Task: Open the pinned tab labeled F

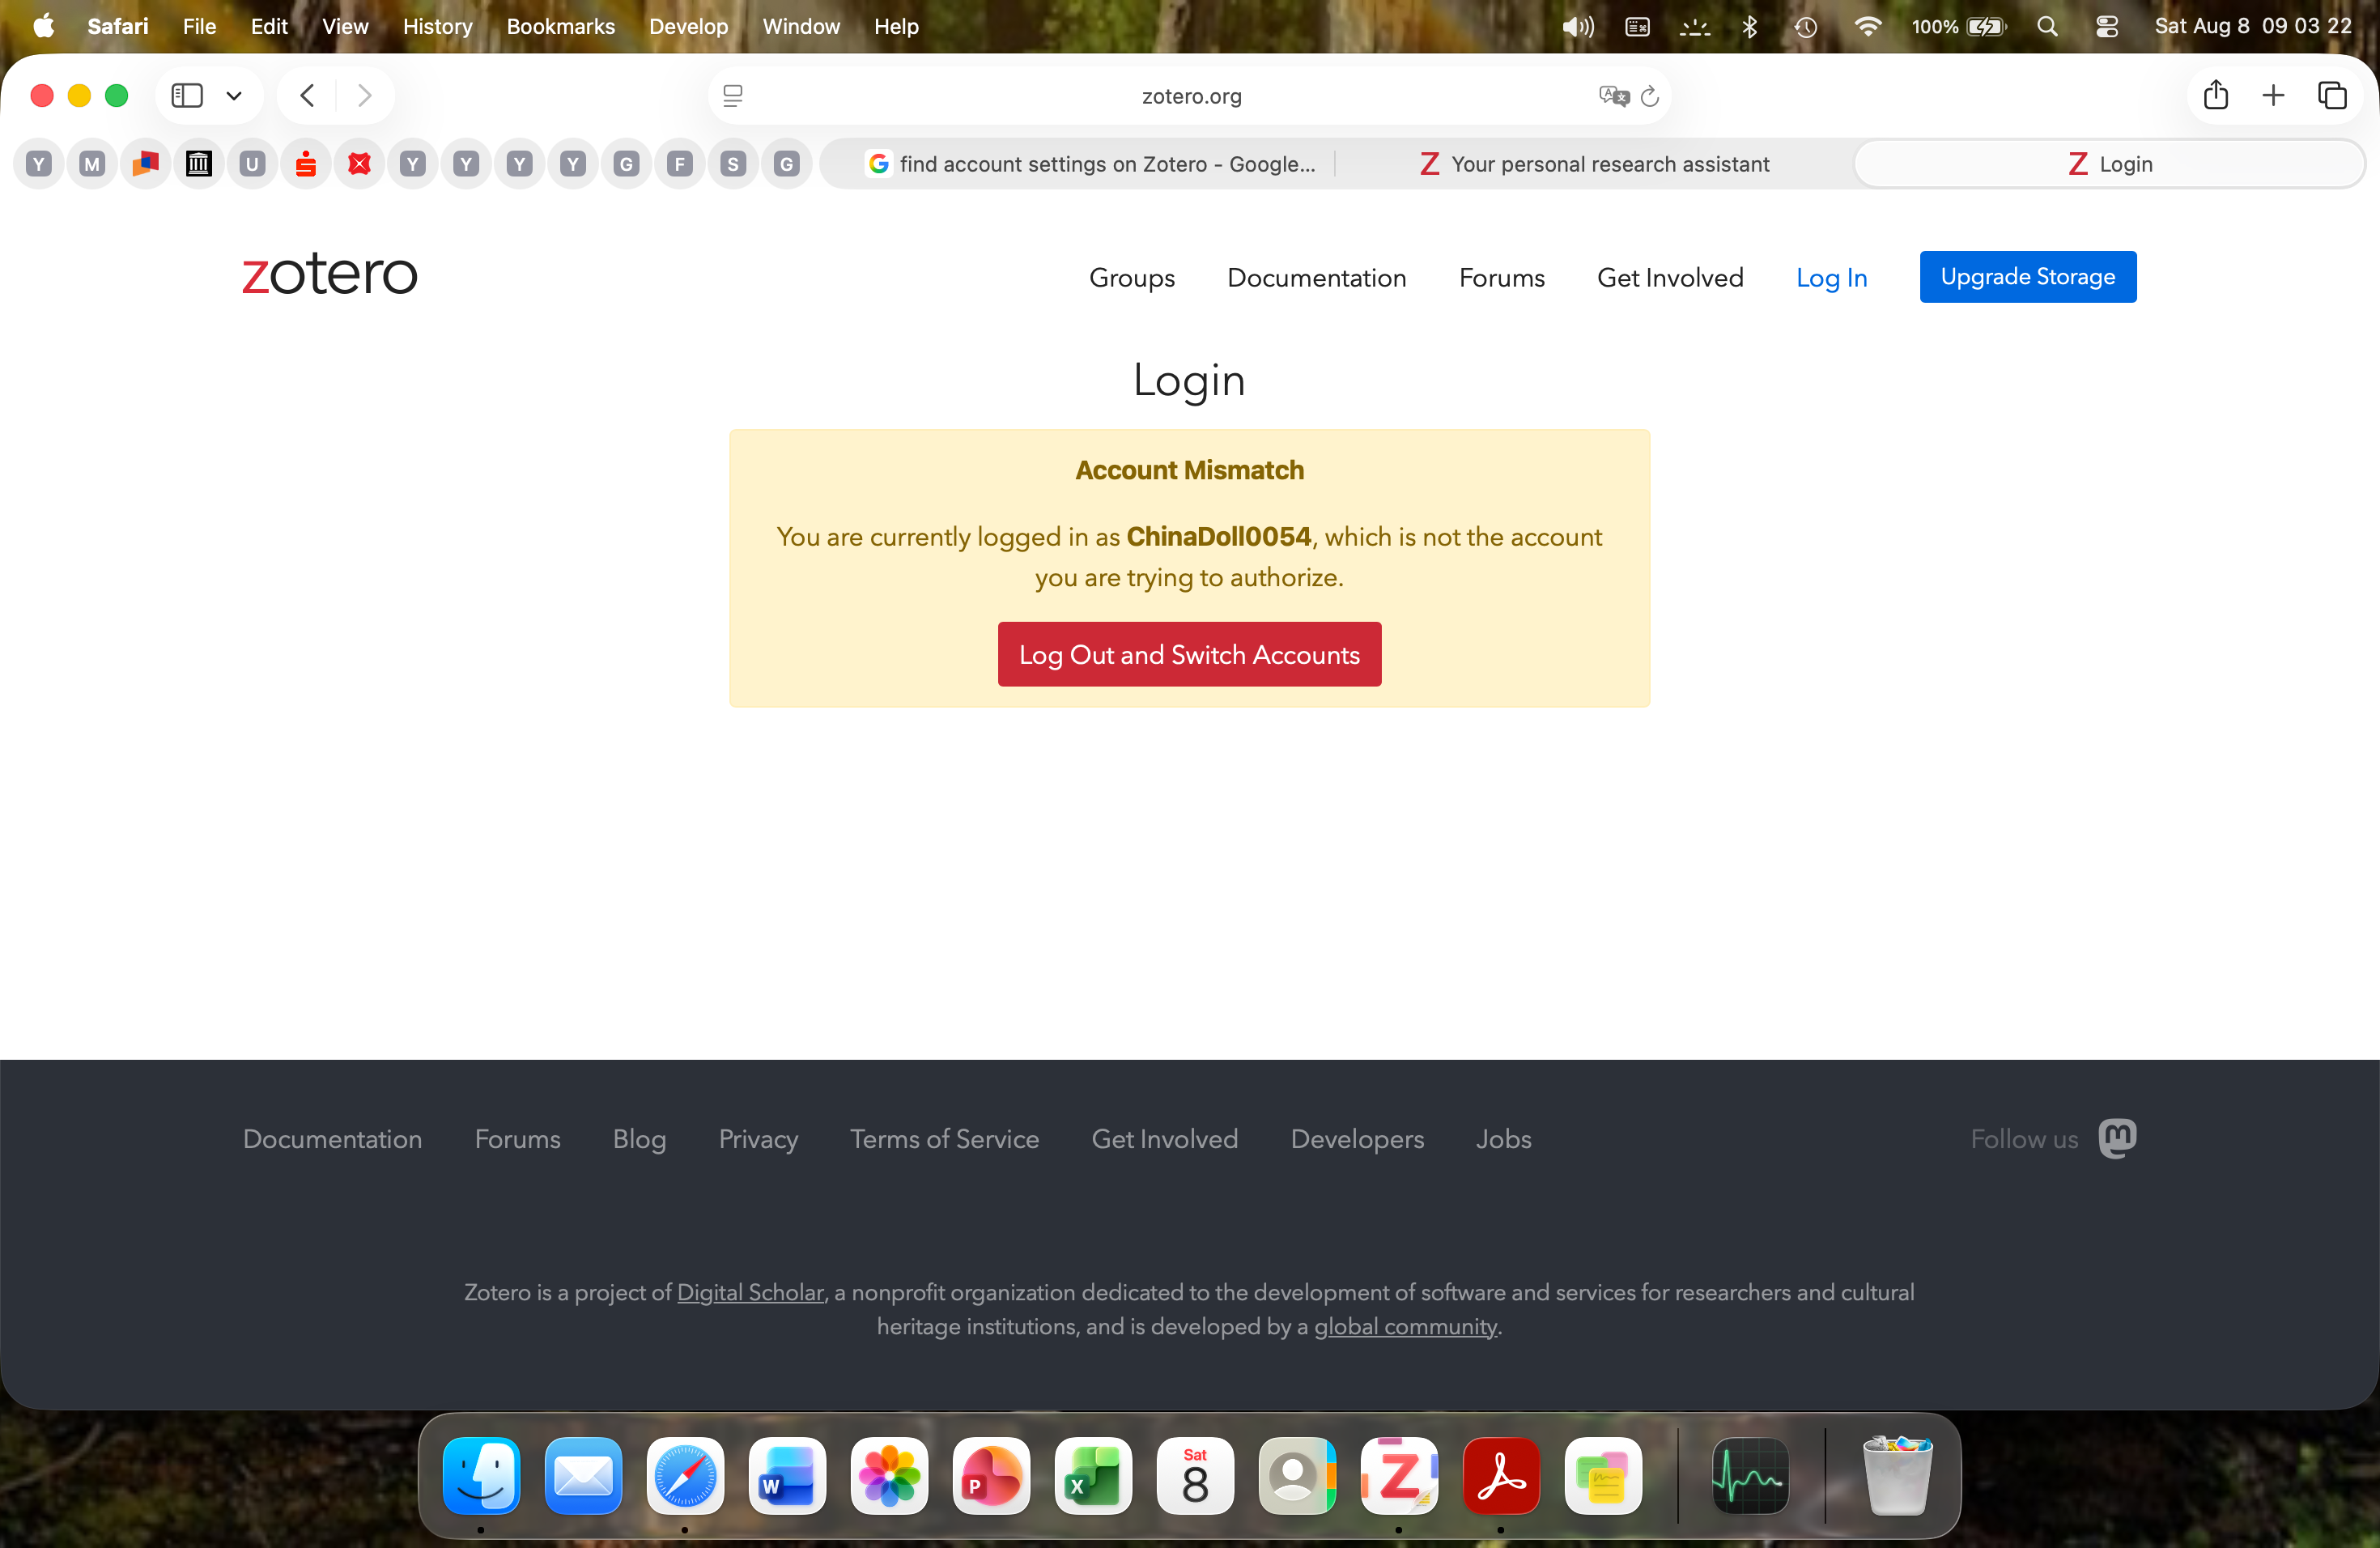Action: click(680, 164)
